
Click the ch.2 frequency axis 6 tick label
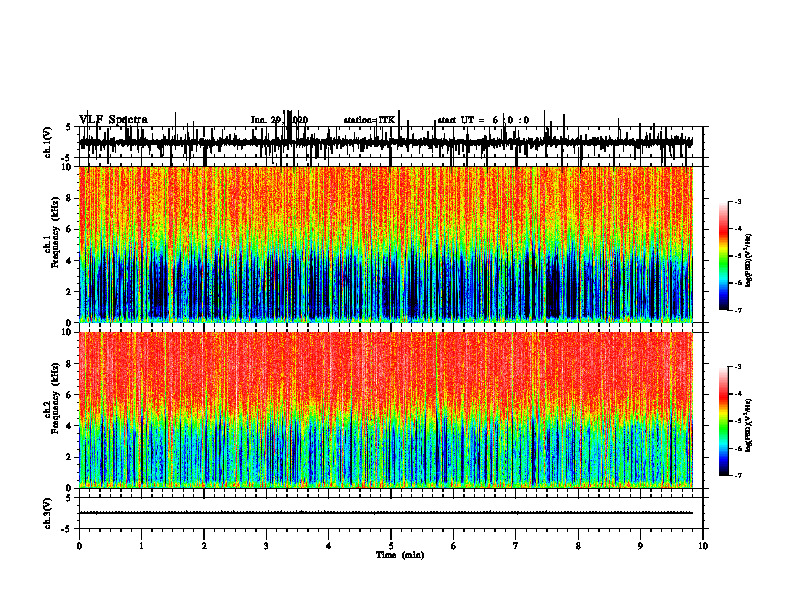(70, 395)
